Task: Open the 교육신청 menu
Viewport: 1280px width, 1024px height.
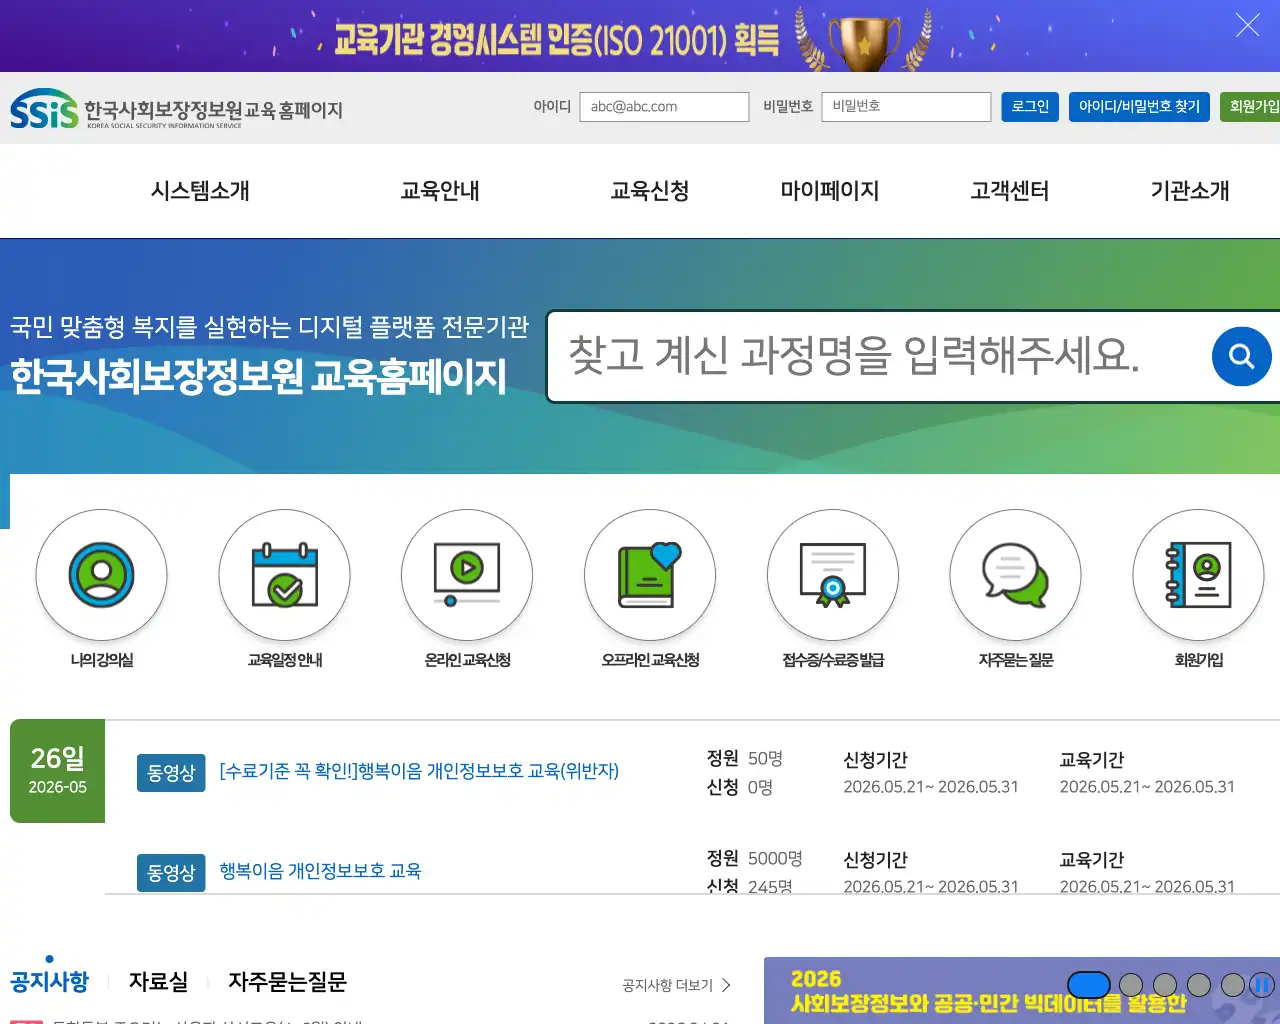Action: tap(650, 190)
